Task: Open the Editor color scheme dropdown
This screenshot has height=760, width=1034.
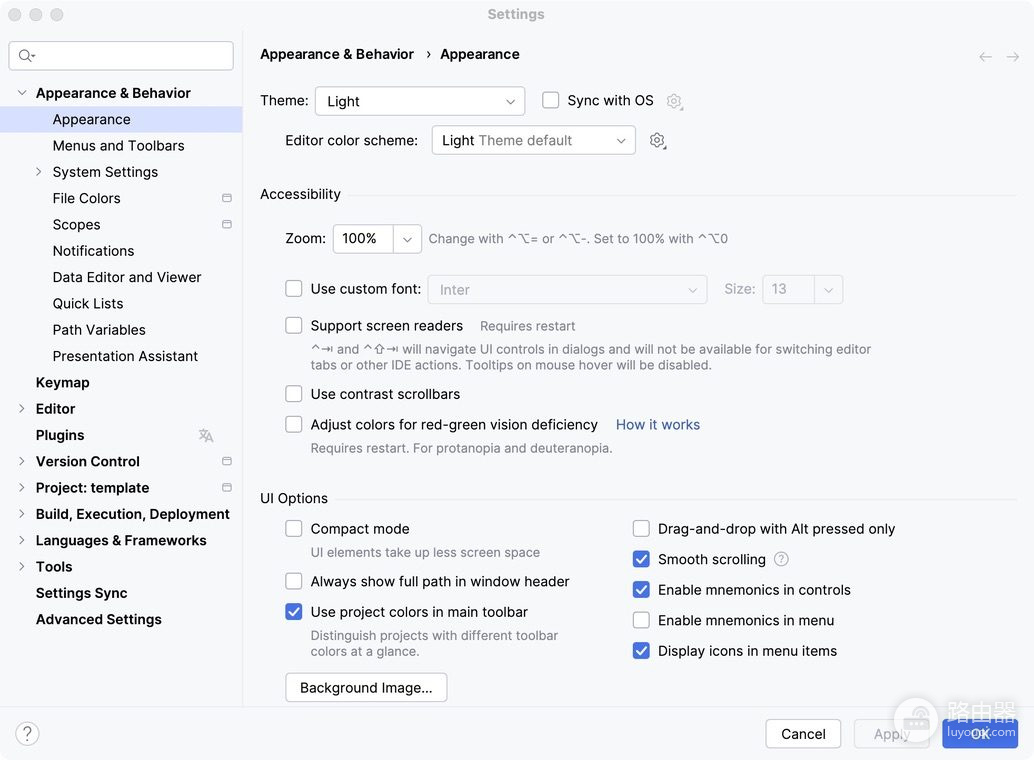Action: point(533,141)
